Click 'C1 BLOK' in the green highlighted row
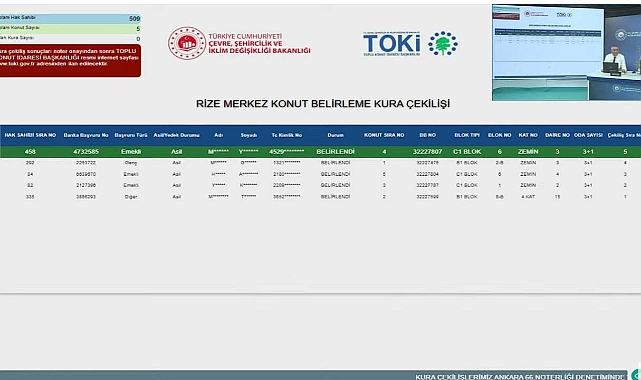 [x=467, y=152]
